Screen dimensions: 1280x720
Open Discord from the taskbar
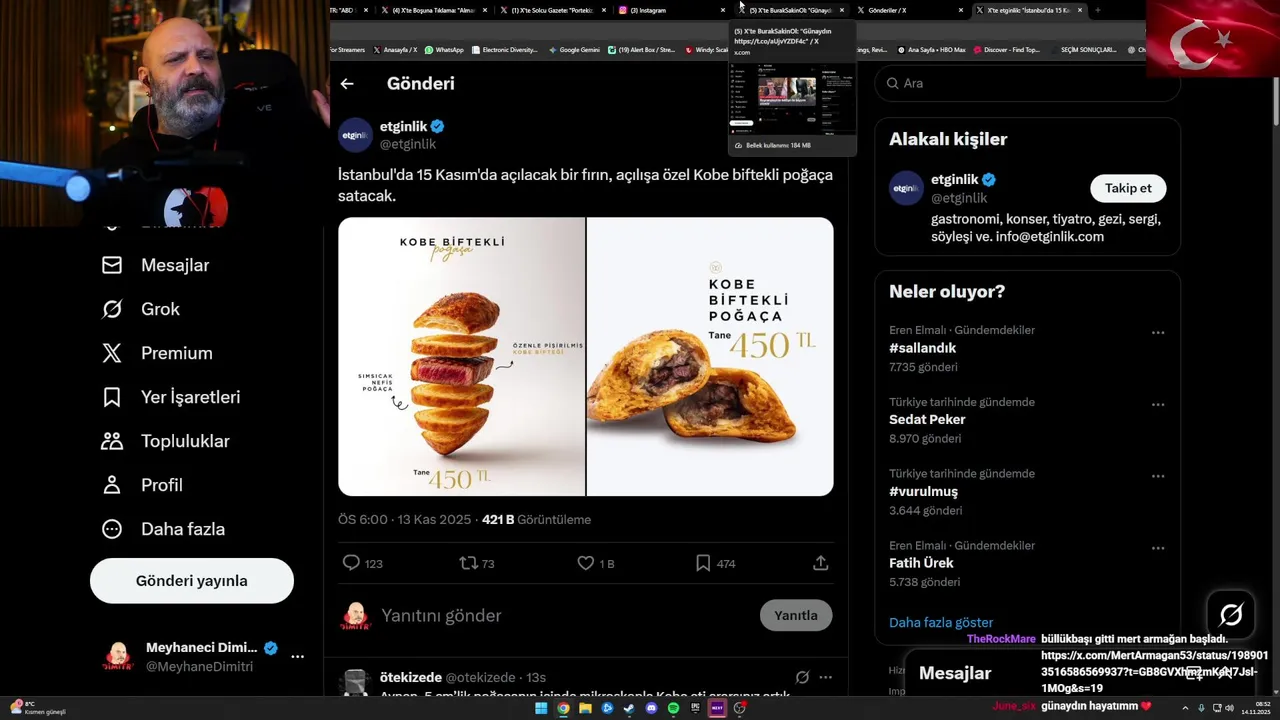[x=651, y=708]
